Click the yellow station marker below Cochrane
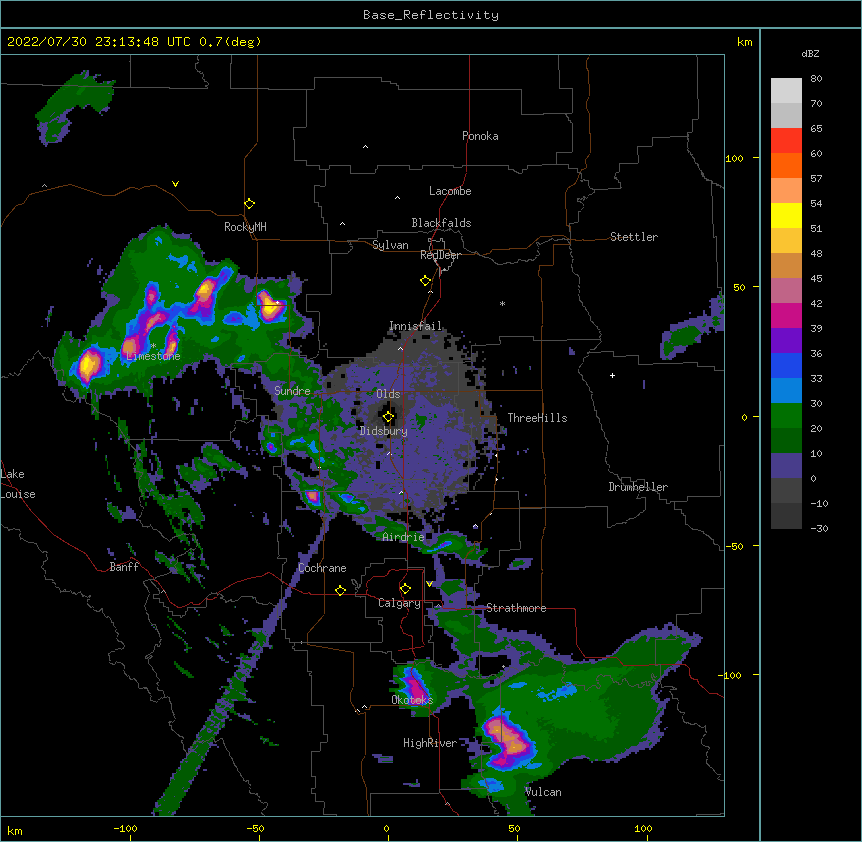 [340, 590]
